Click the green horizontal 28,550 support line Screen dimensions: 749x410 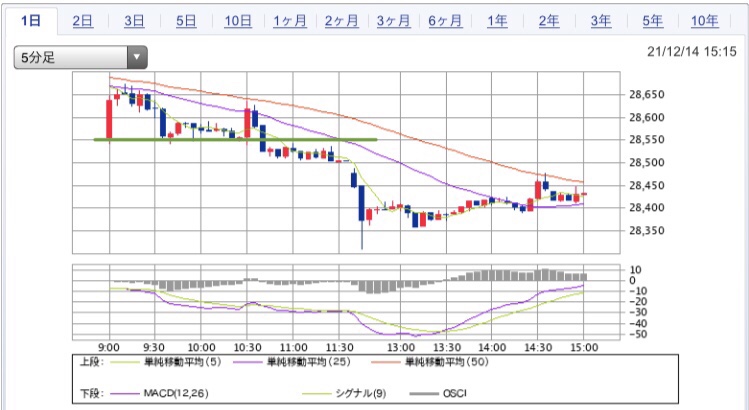(235, 140)
